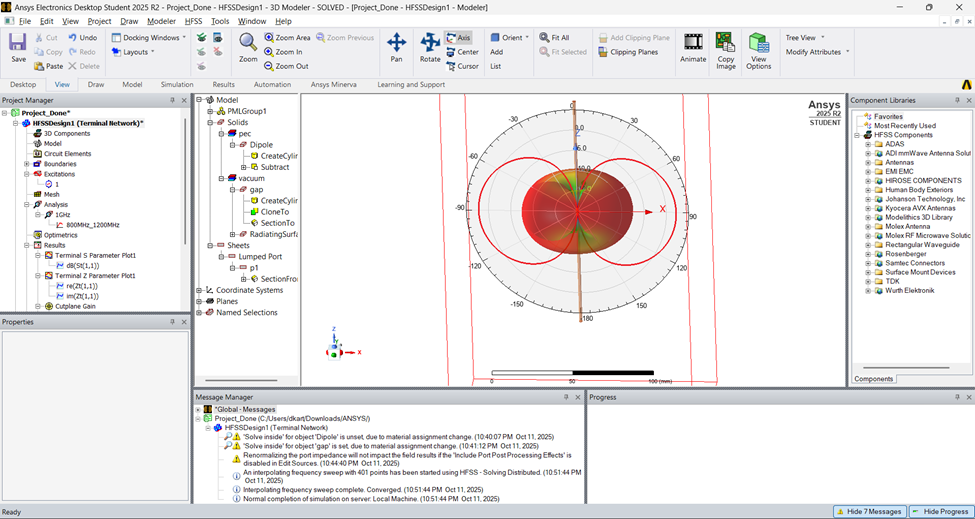
Task: Open the Orient dropdown
Action: click(510, 38)
